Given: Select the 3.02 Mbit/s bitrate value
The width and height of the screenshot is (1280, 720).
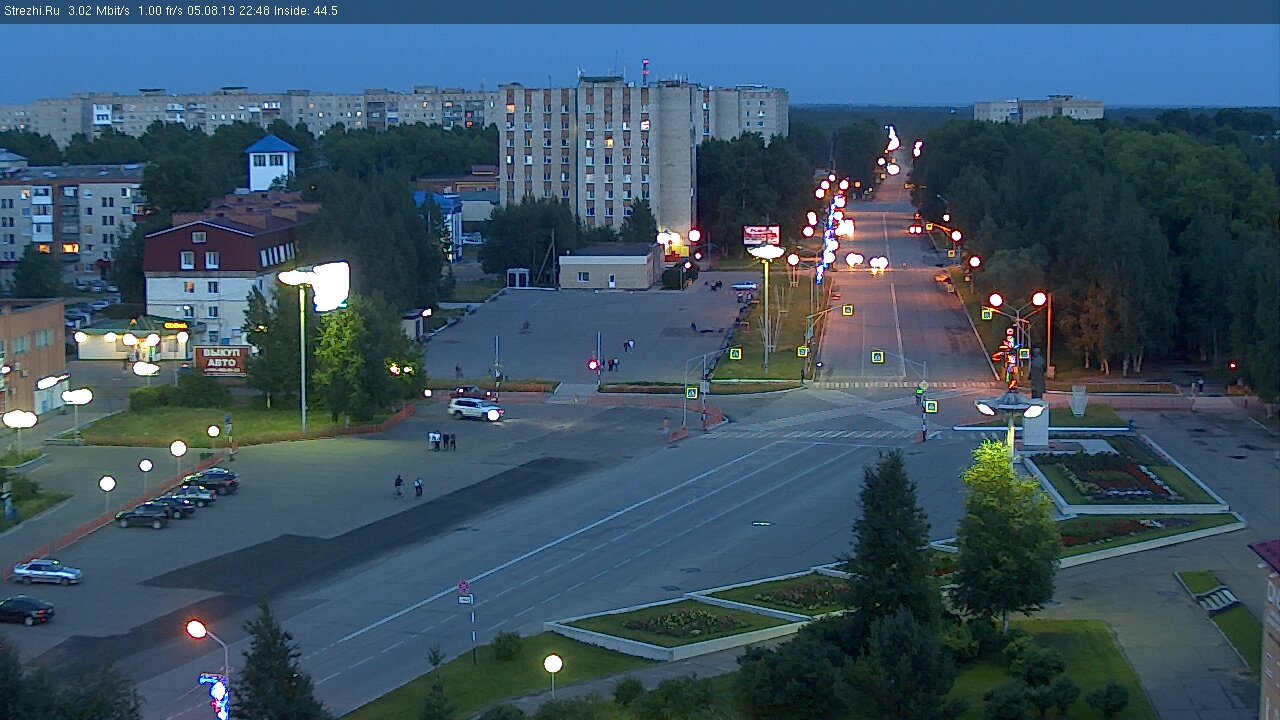Looking at the screenshot, I should click(x=99, y=11).
